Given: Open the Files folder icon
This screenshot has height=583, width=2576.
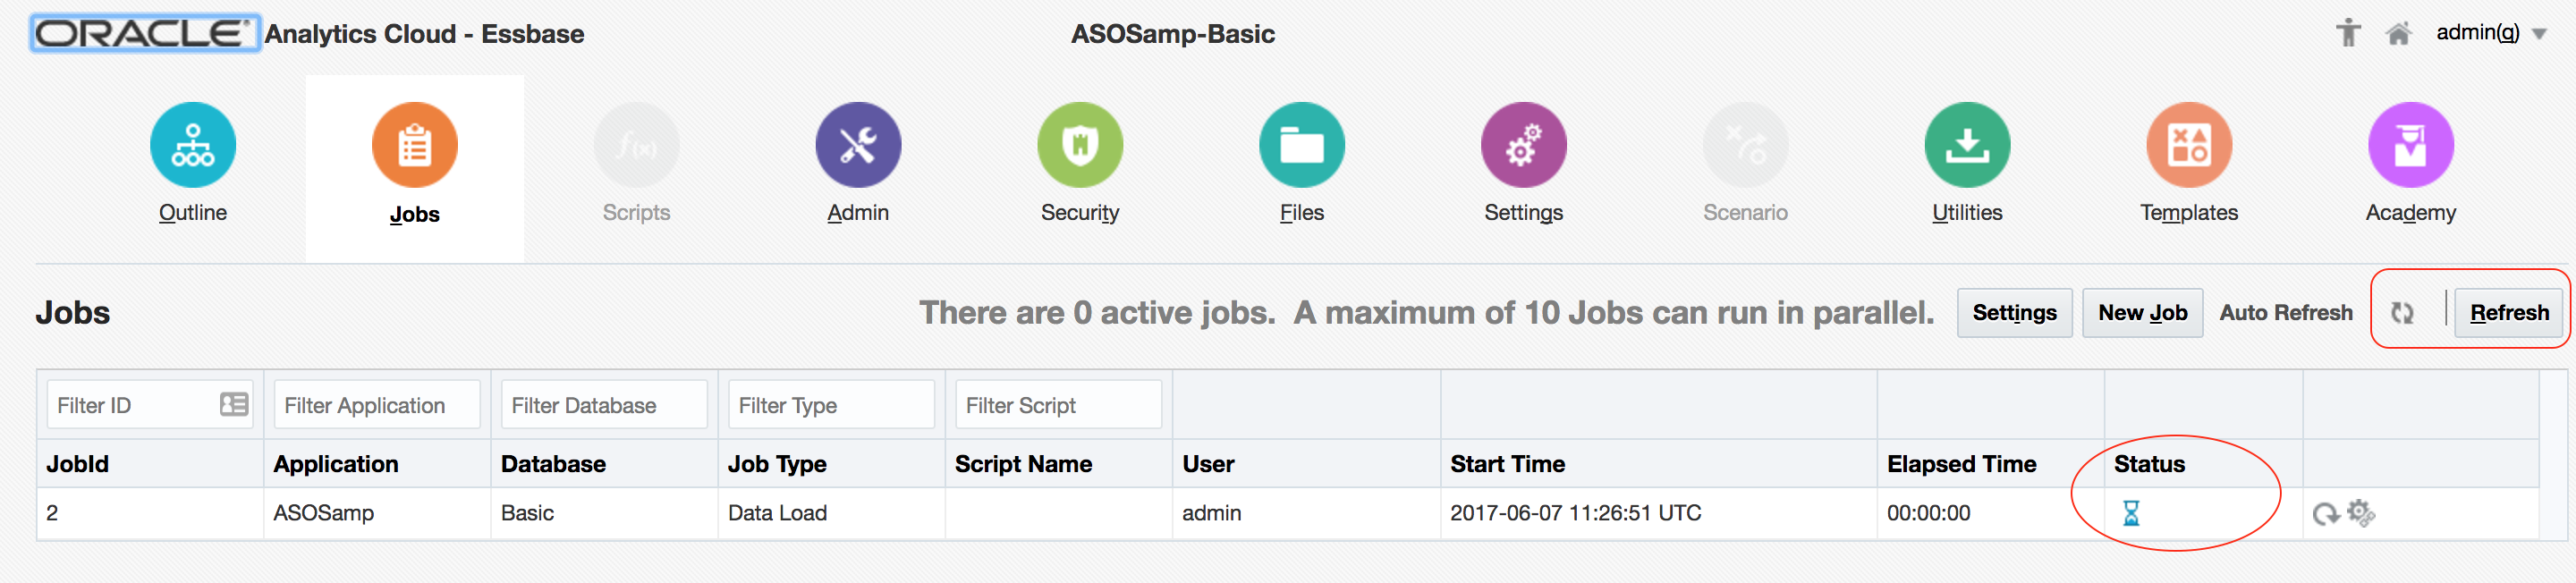Looking at the screenshot, I should [1302, 145].
